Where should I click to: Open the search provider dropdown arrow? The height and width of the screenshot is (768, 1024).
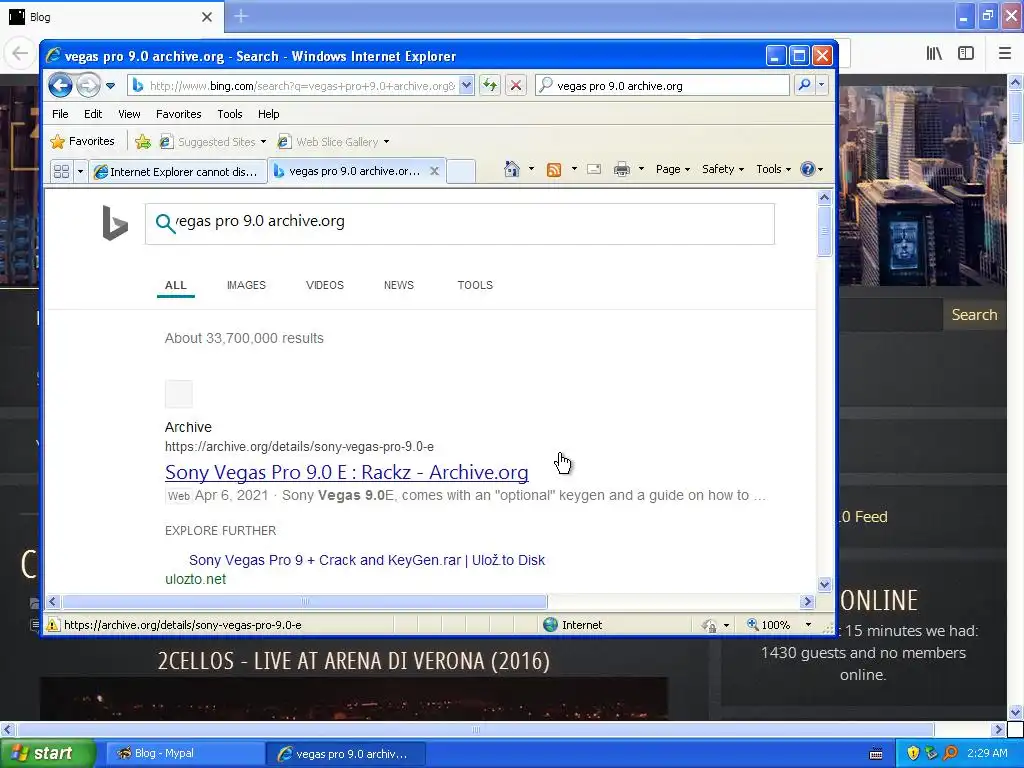(822, 85)
